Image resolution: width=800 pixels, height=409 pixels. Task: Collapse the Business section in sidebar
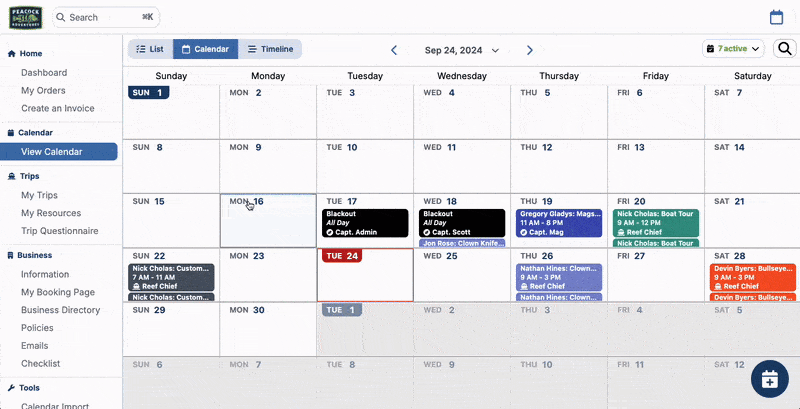click(x=35, y=255)
